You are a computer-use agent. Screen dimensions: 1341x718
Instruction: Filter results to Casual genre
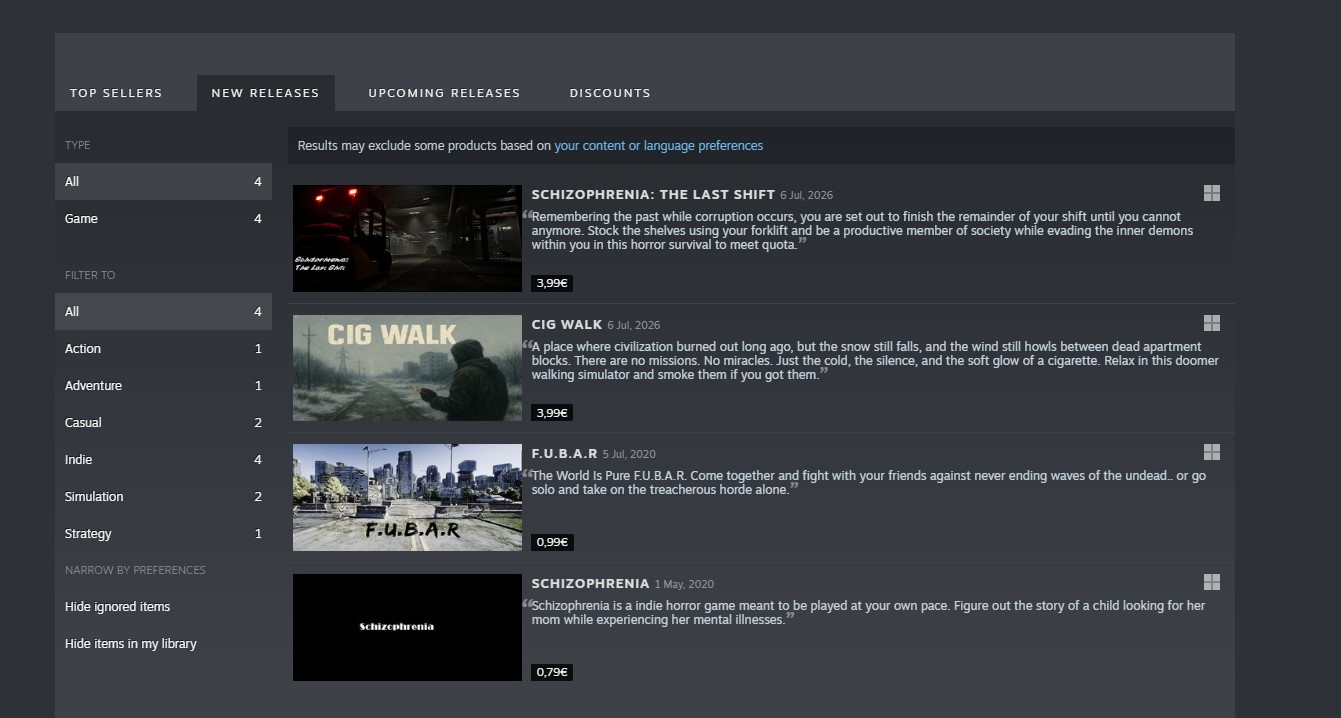163,423
